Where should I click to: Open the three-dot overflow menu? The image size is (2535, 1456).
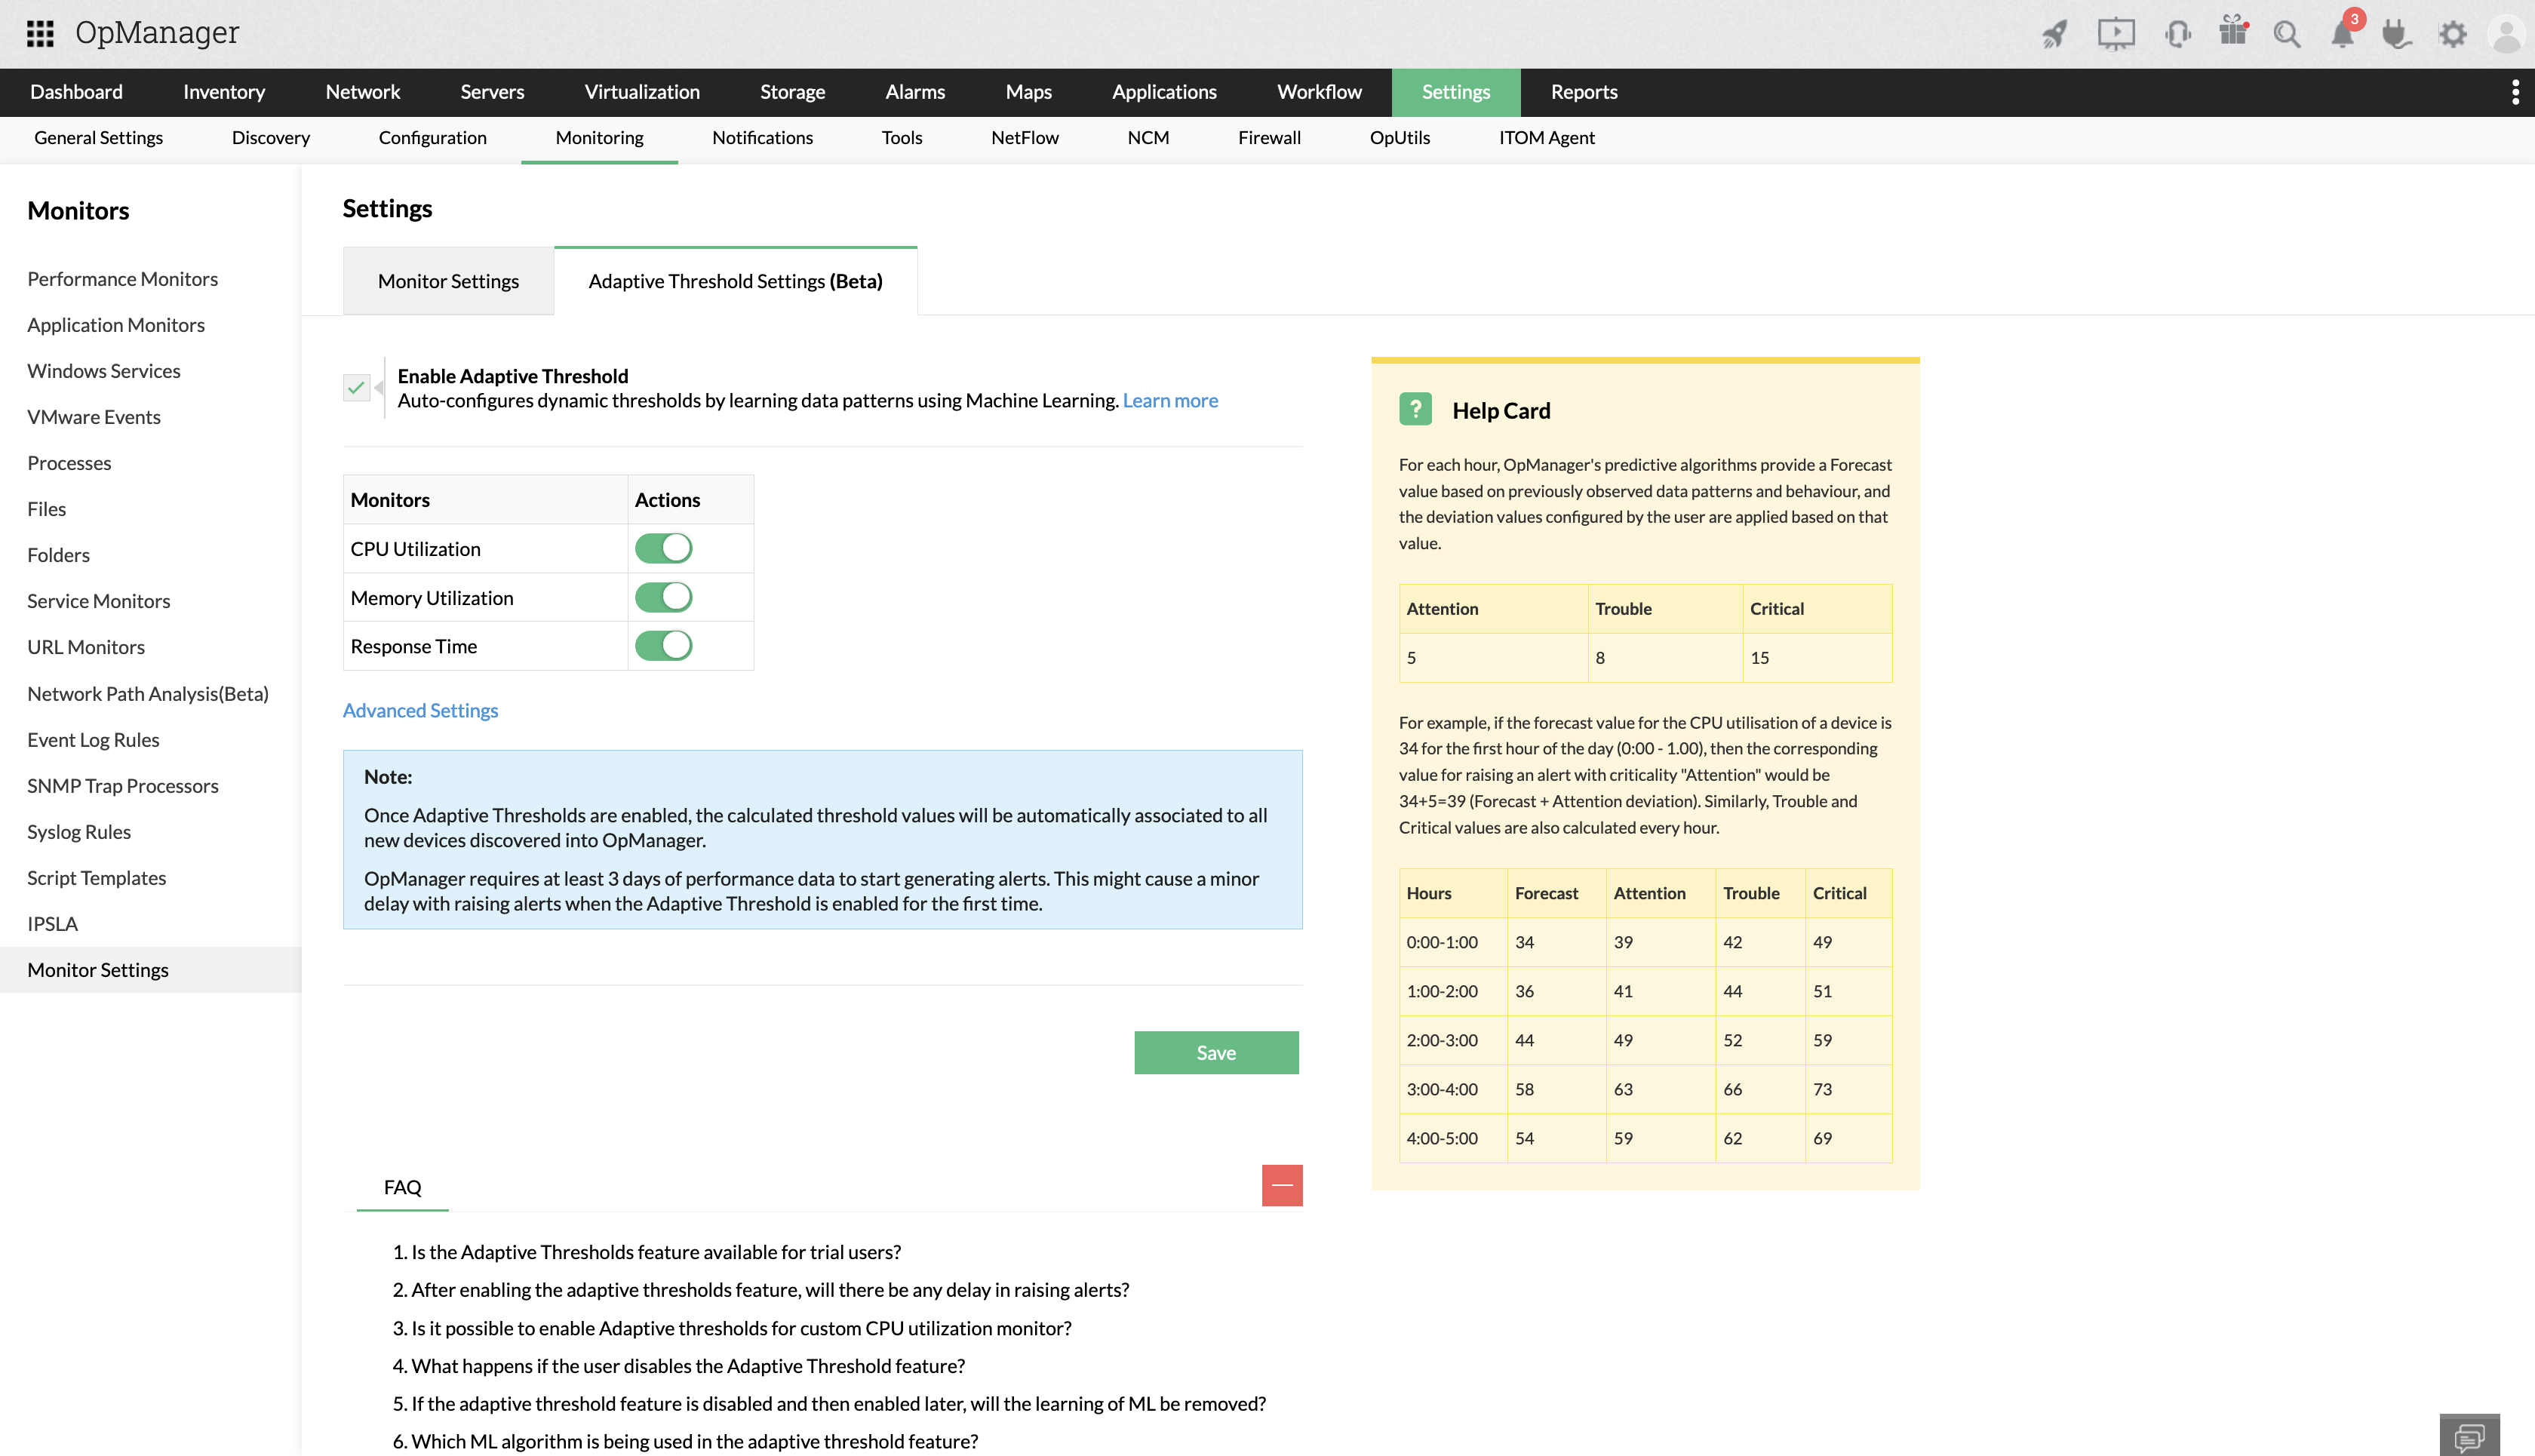point(2515,92)
